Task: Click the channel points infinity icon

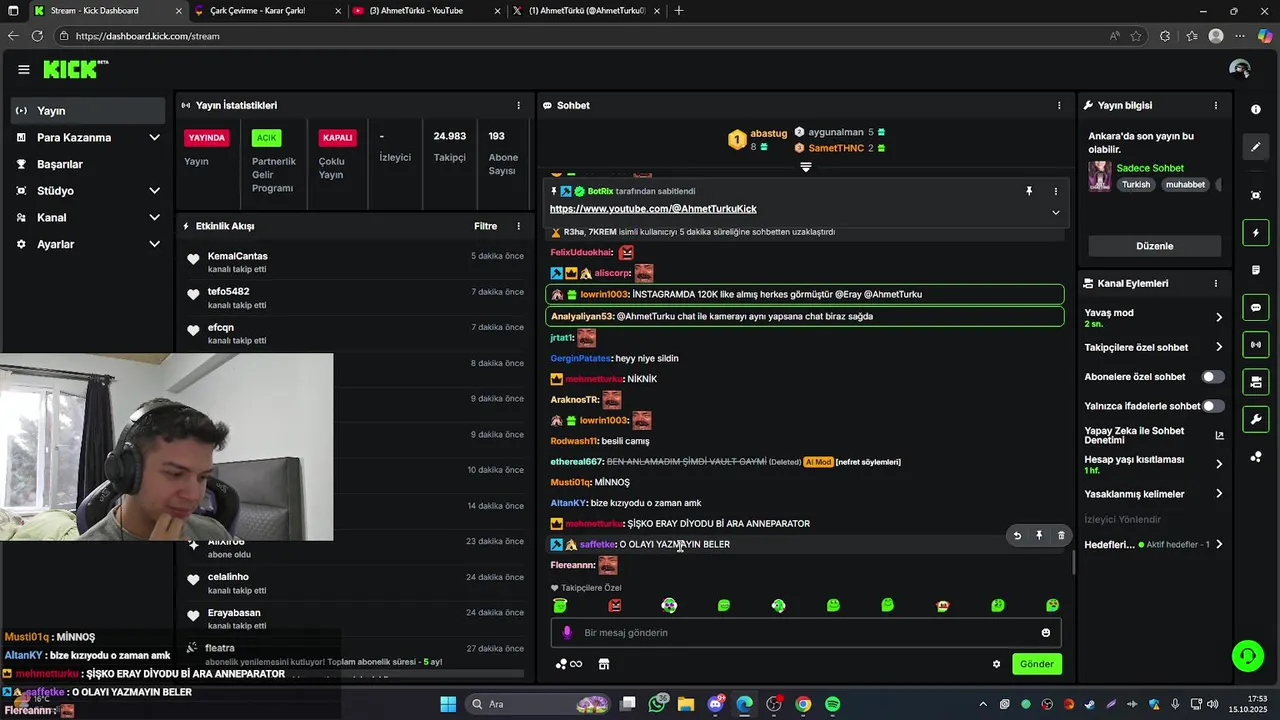Action: coord(569,664)
